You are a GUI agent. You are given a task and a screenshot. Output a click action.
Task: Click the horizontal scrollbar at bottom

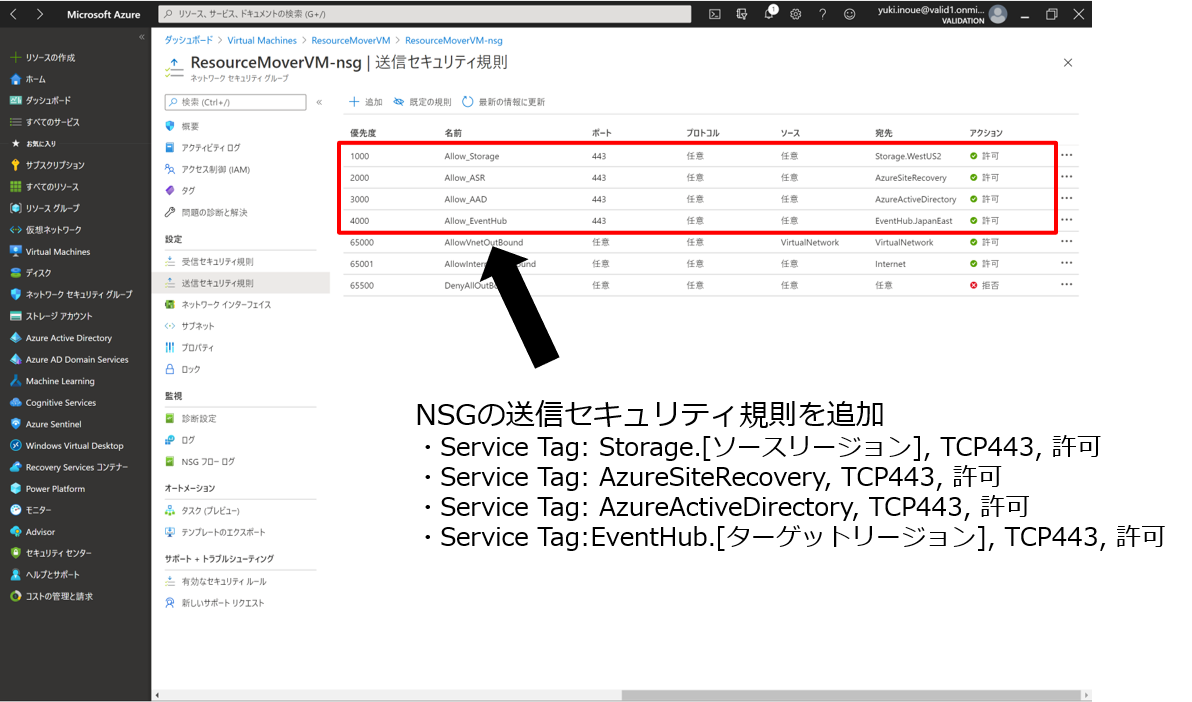(851, 695)
